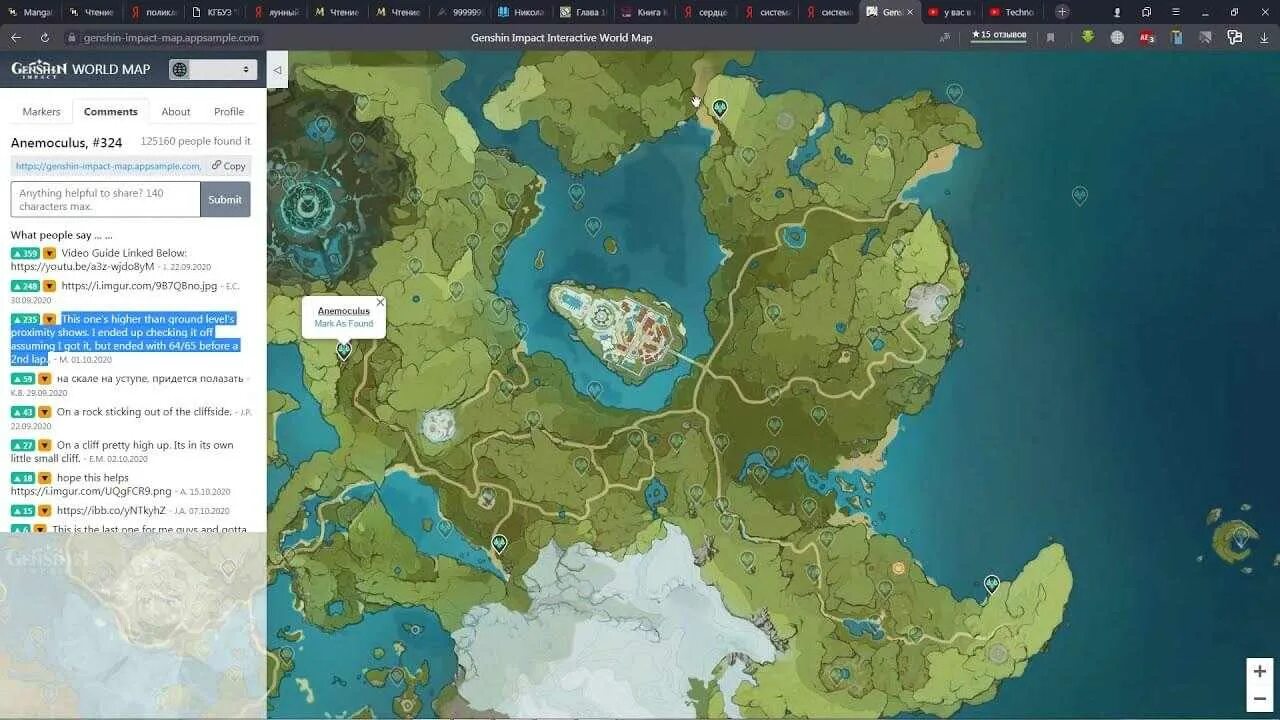Open the ibb.co/yNTkyhZ link

pyautogui.click(x=111, y=511)
